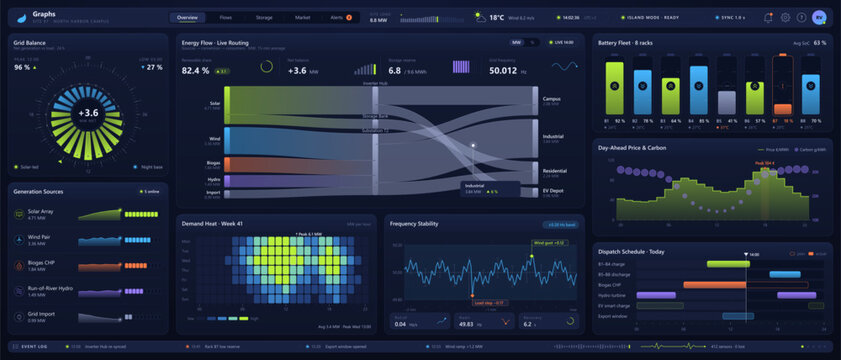Click the charge icon on battery rack B1
The height and width of the screenshot is (360, 841).
coord(615,86)
